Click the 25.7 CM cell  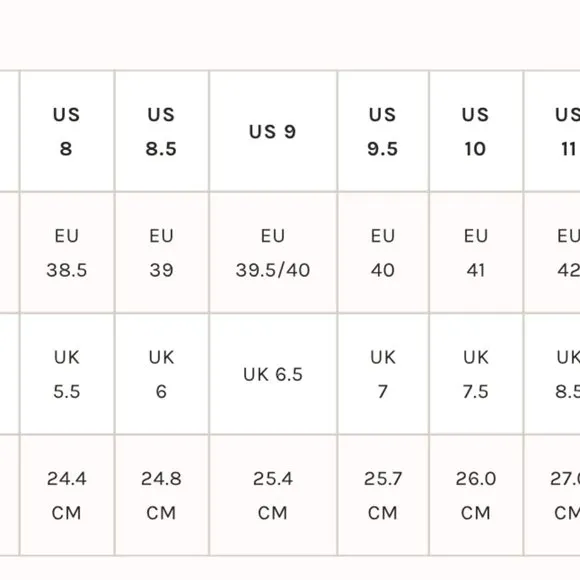point(383,495)
